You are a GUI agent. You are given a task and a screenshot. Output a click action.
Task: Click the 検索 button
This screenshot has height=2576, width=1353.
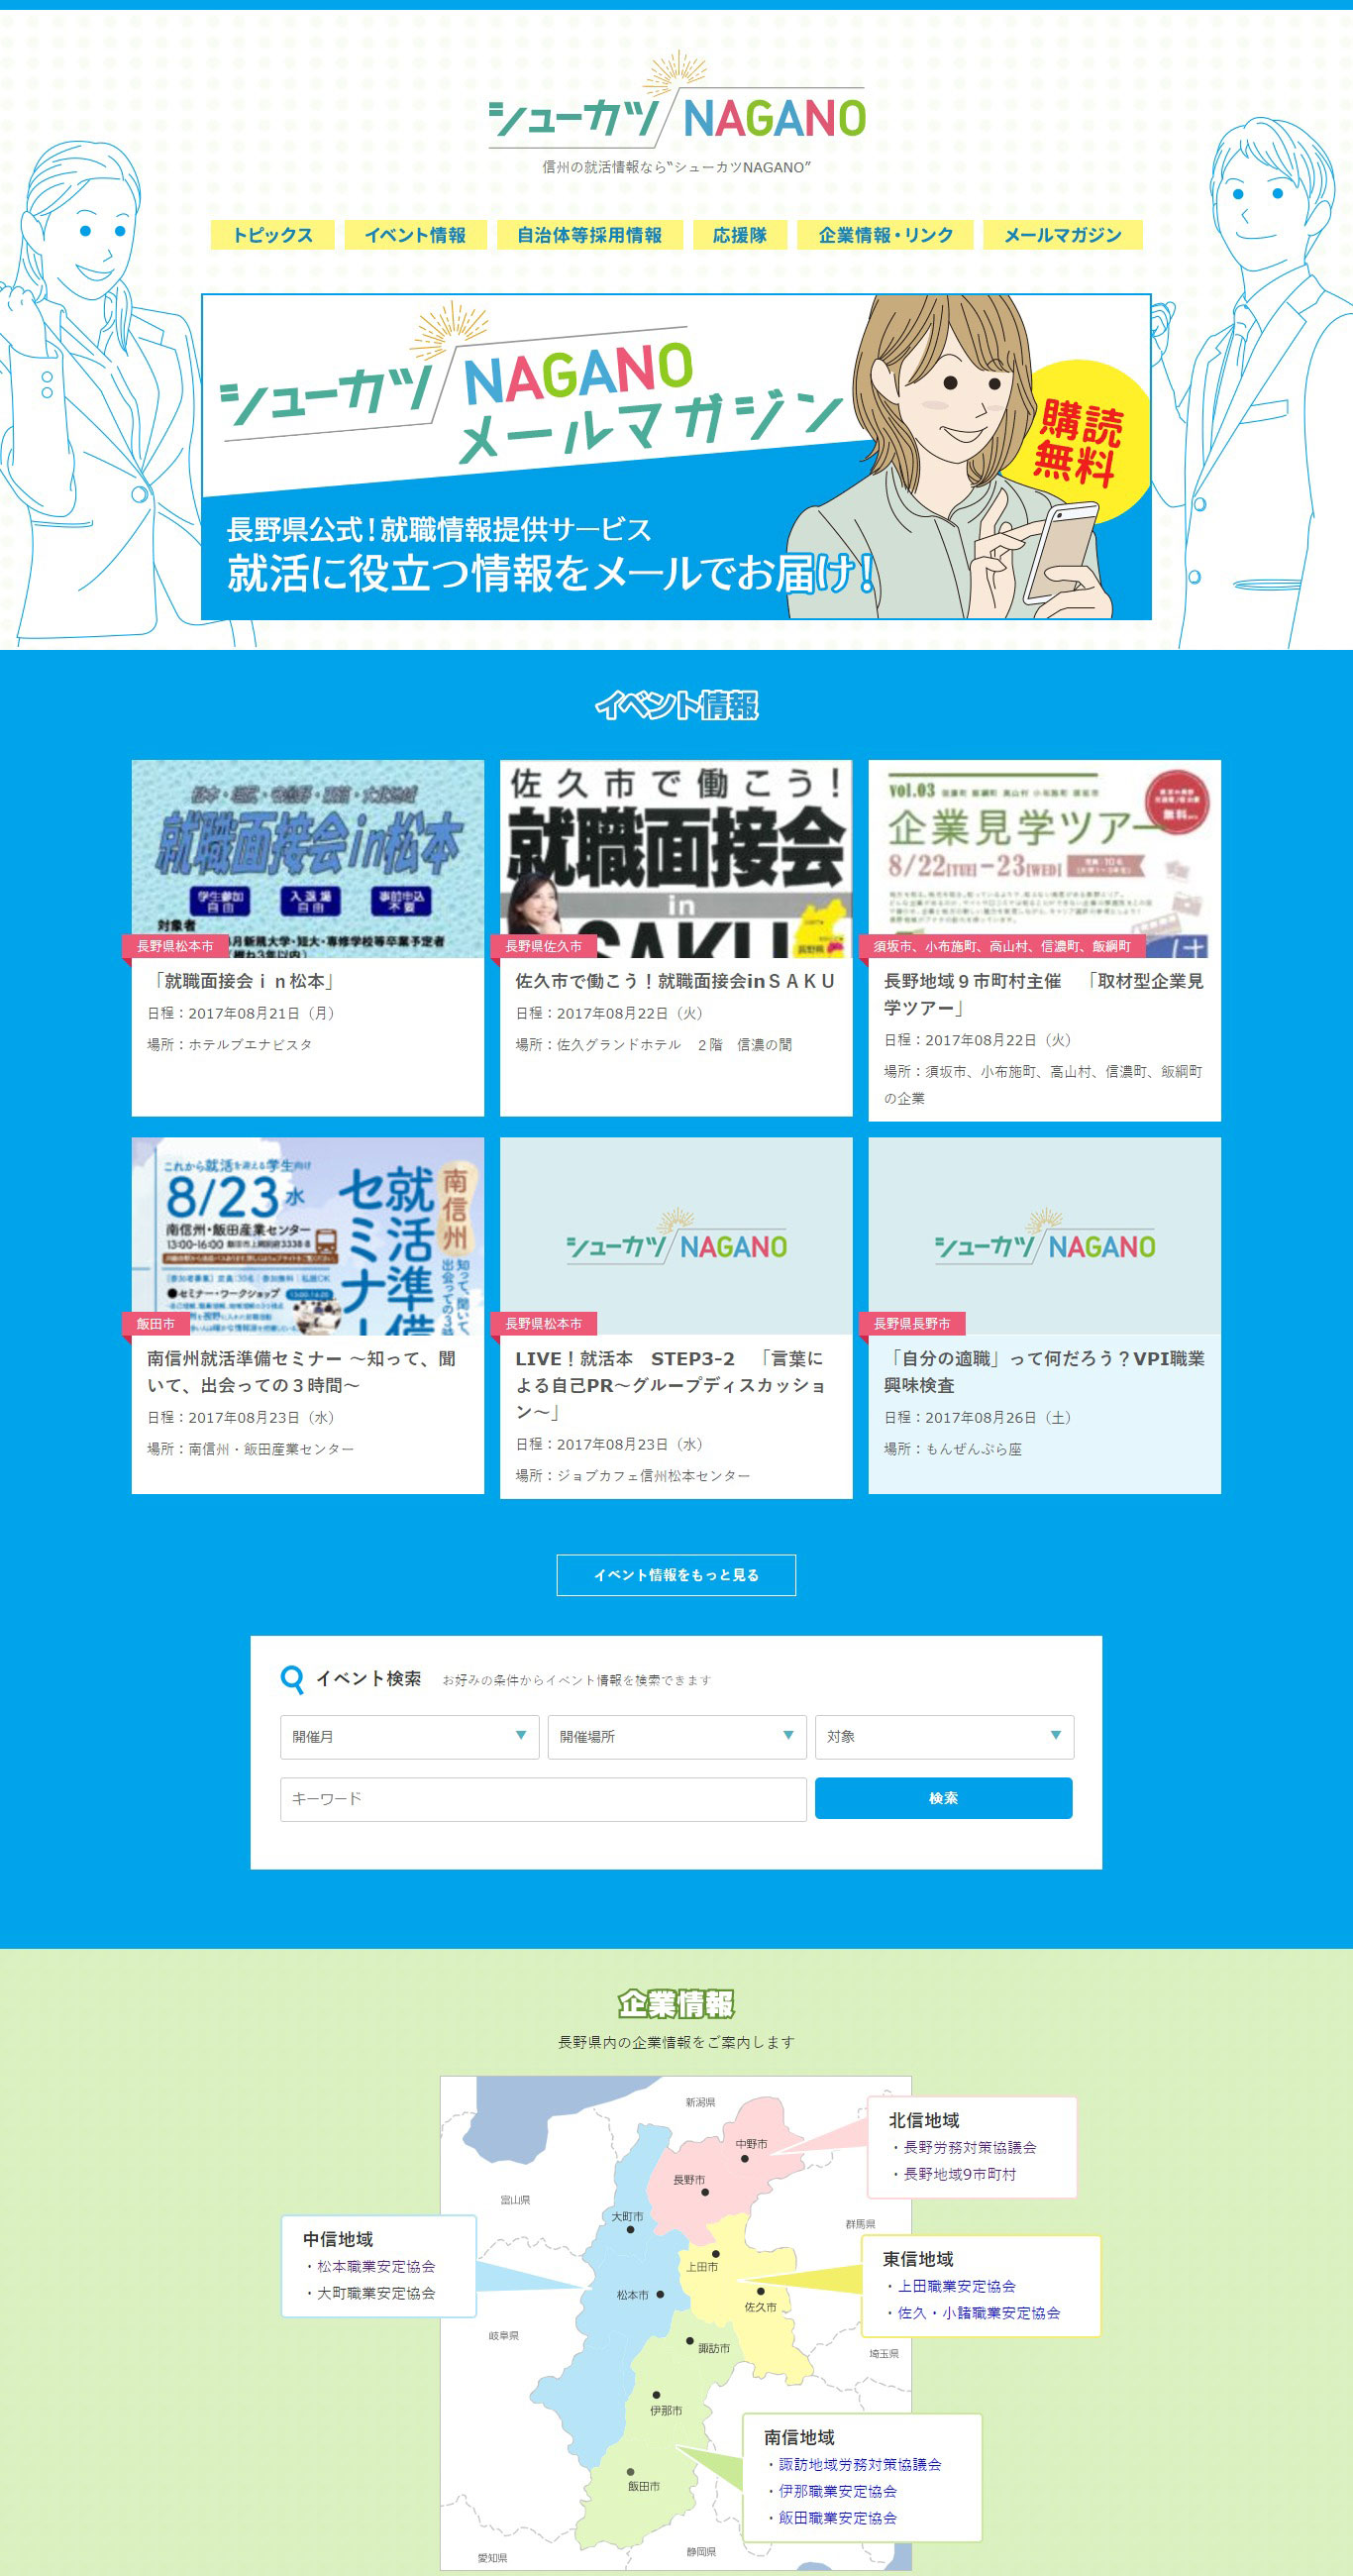[x=943, y=1798]
